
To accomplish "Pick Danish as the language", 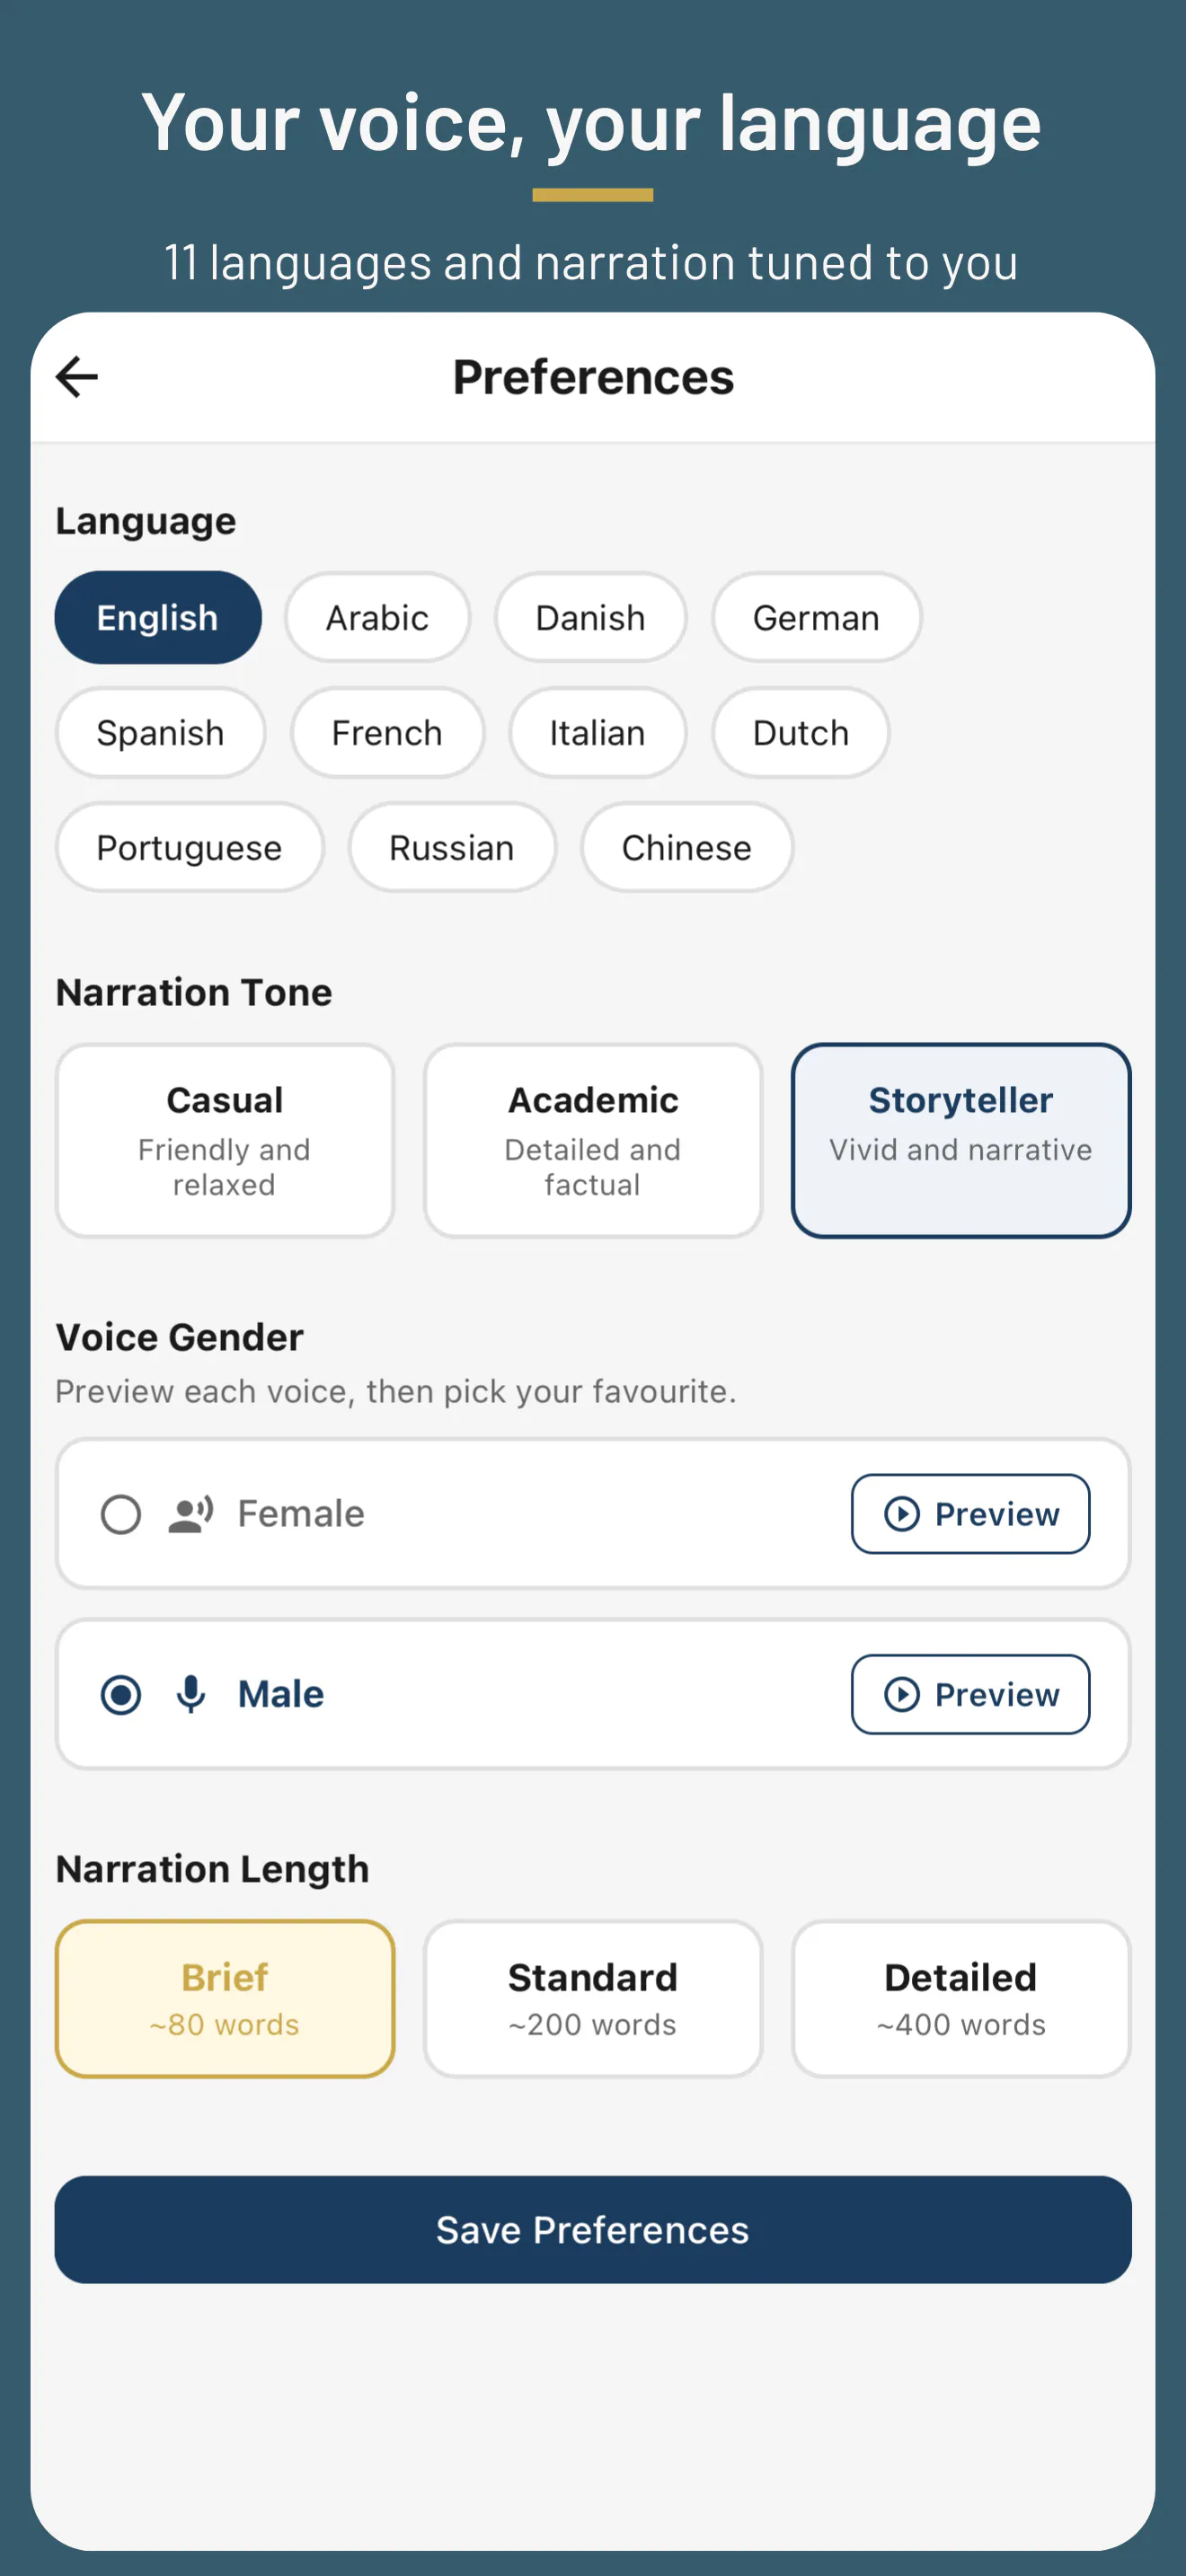I will (x=590, y=618).
